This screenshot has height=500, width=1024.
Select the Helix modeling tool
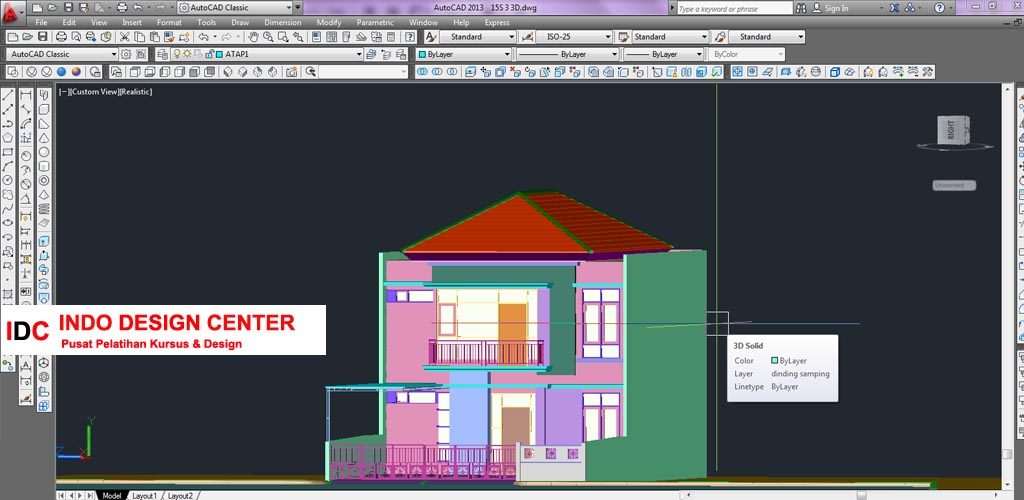coord(44,209)
